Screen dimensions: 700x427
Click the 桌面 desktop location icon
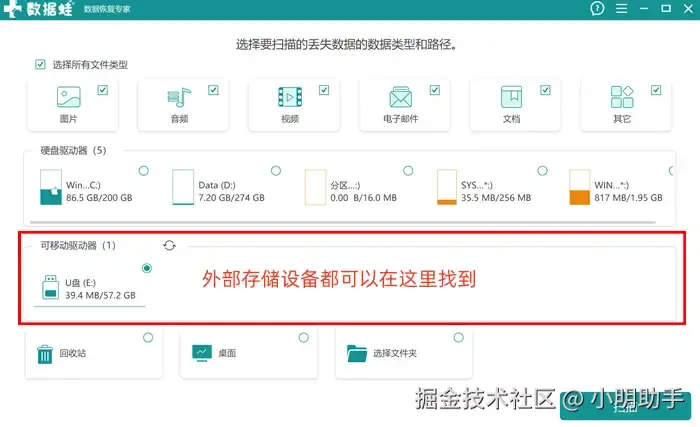[202, 353]
